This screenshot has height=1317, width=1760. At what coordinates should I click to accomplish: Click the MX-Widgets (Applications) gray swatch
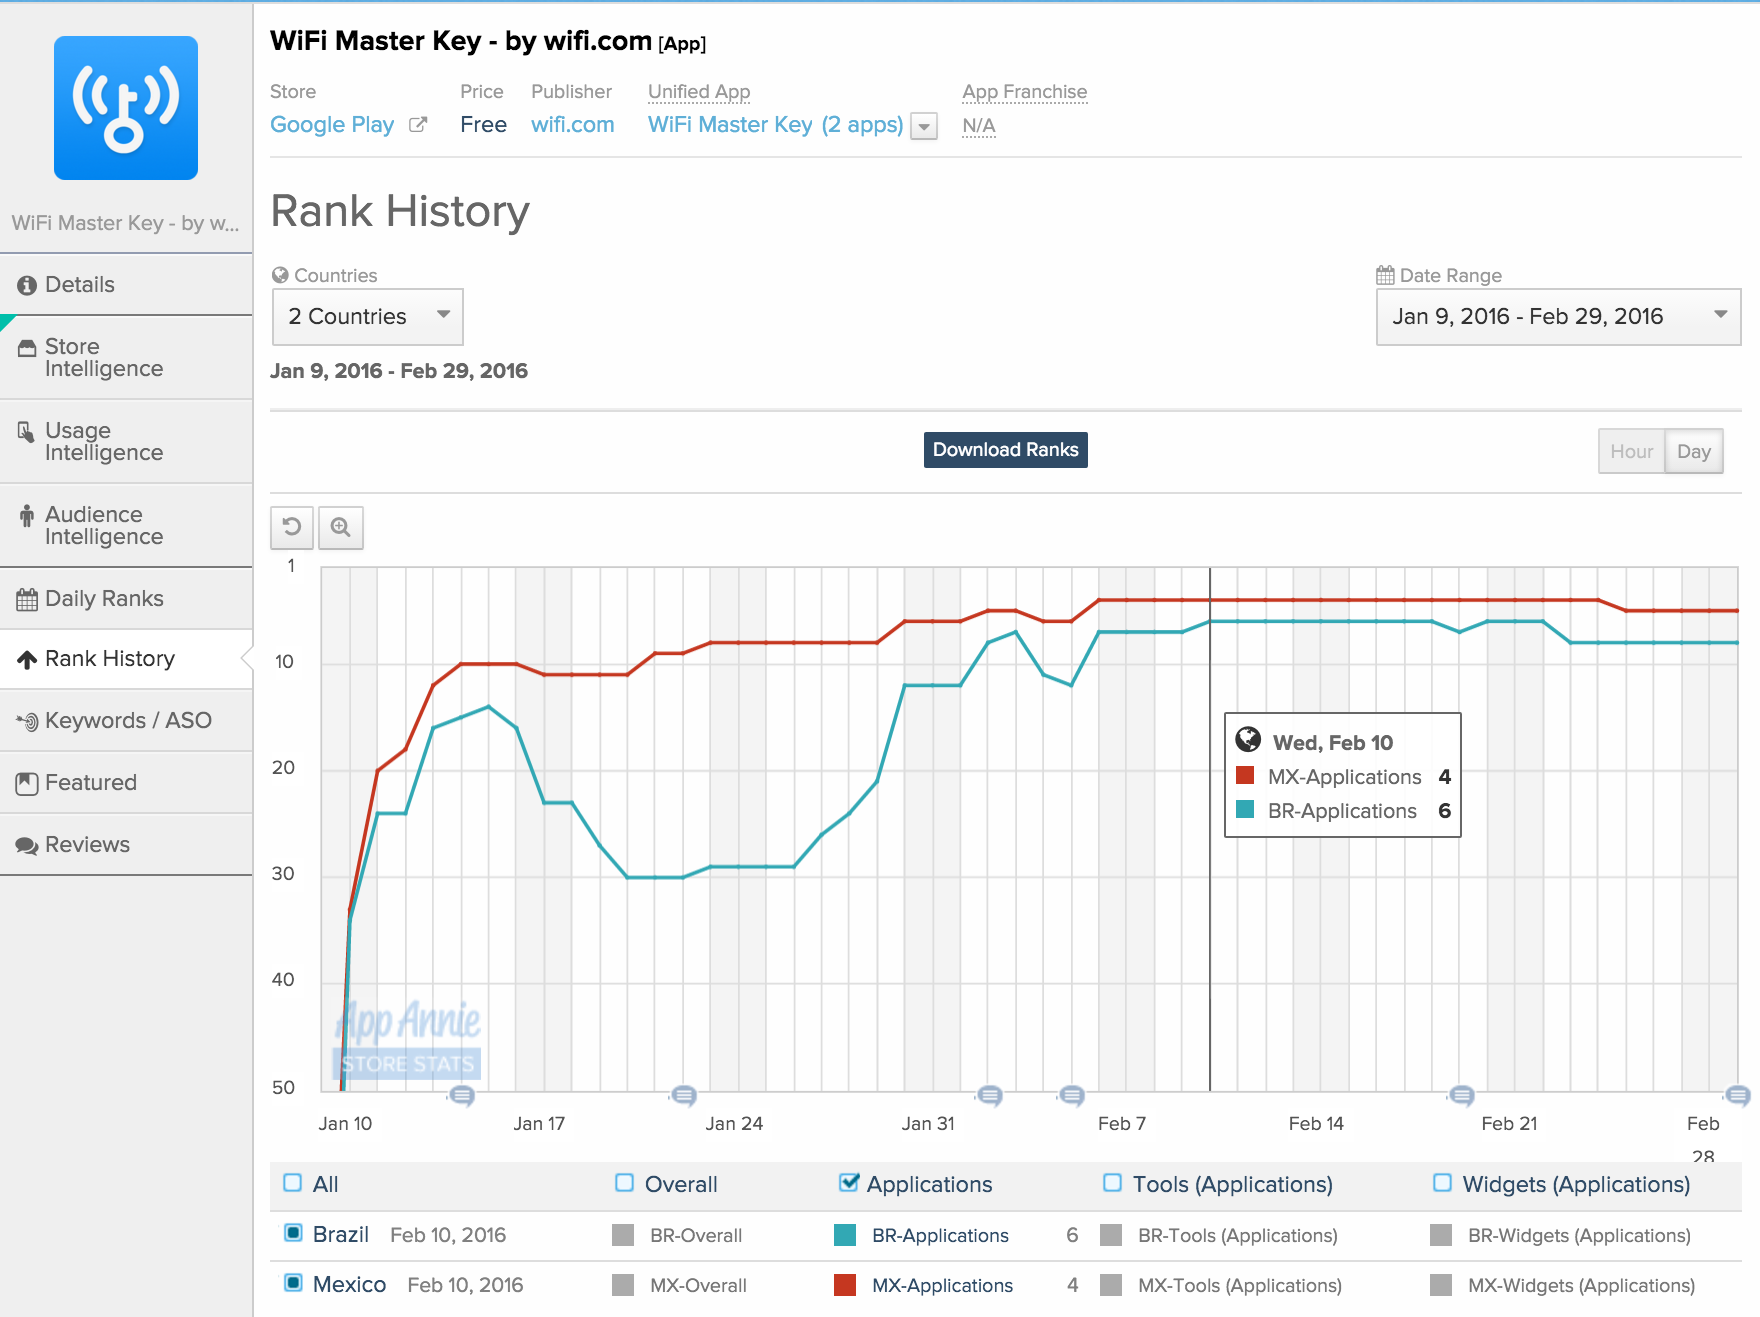(x=1441, y=1285)
